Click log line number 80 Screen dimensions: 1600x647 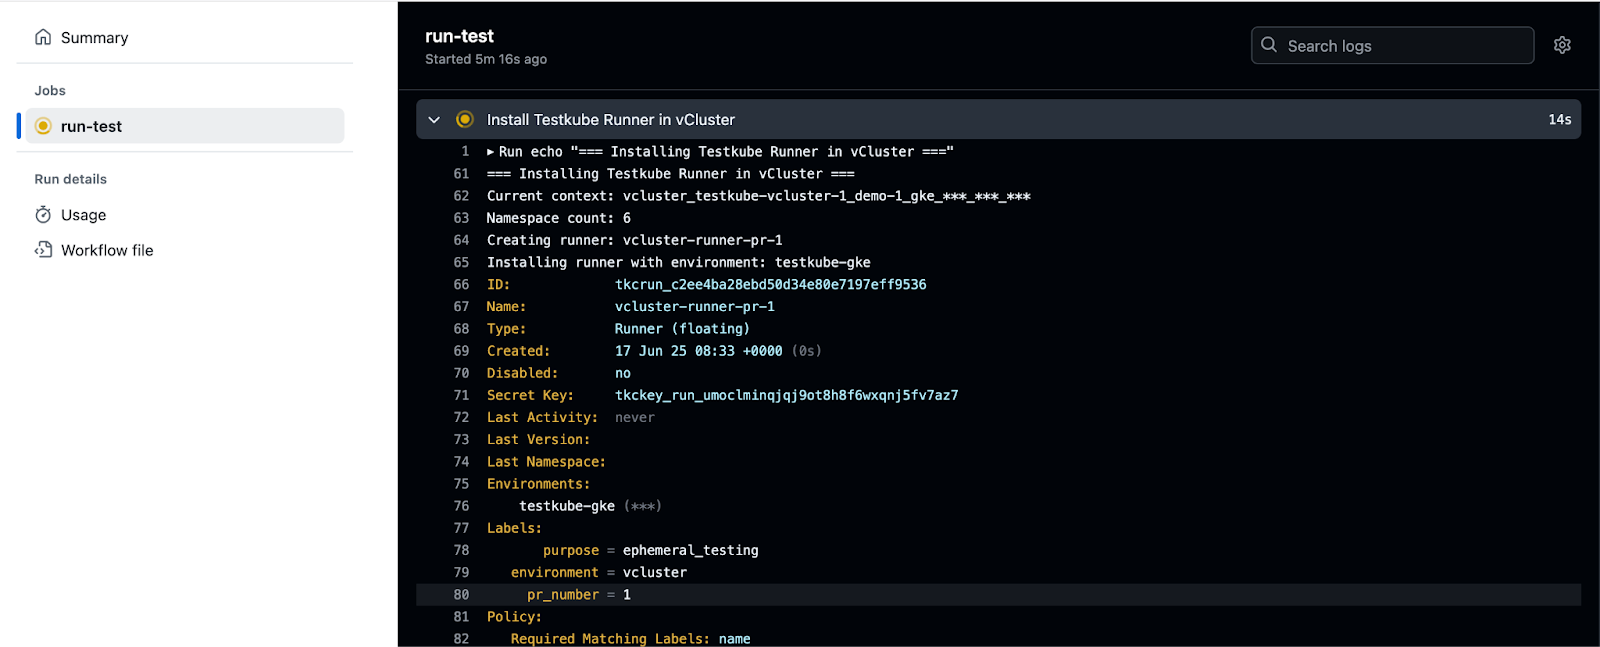461,594
